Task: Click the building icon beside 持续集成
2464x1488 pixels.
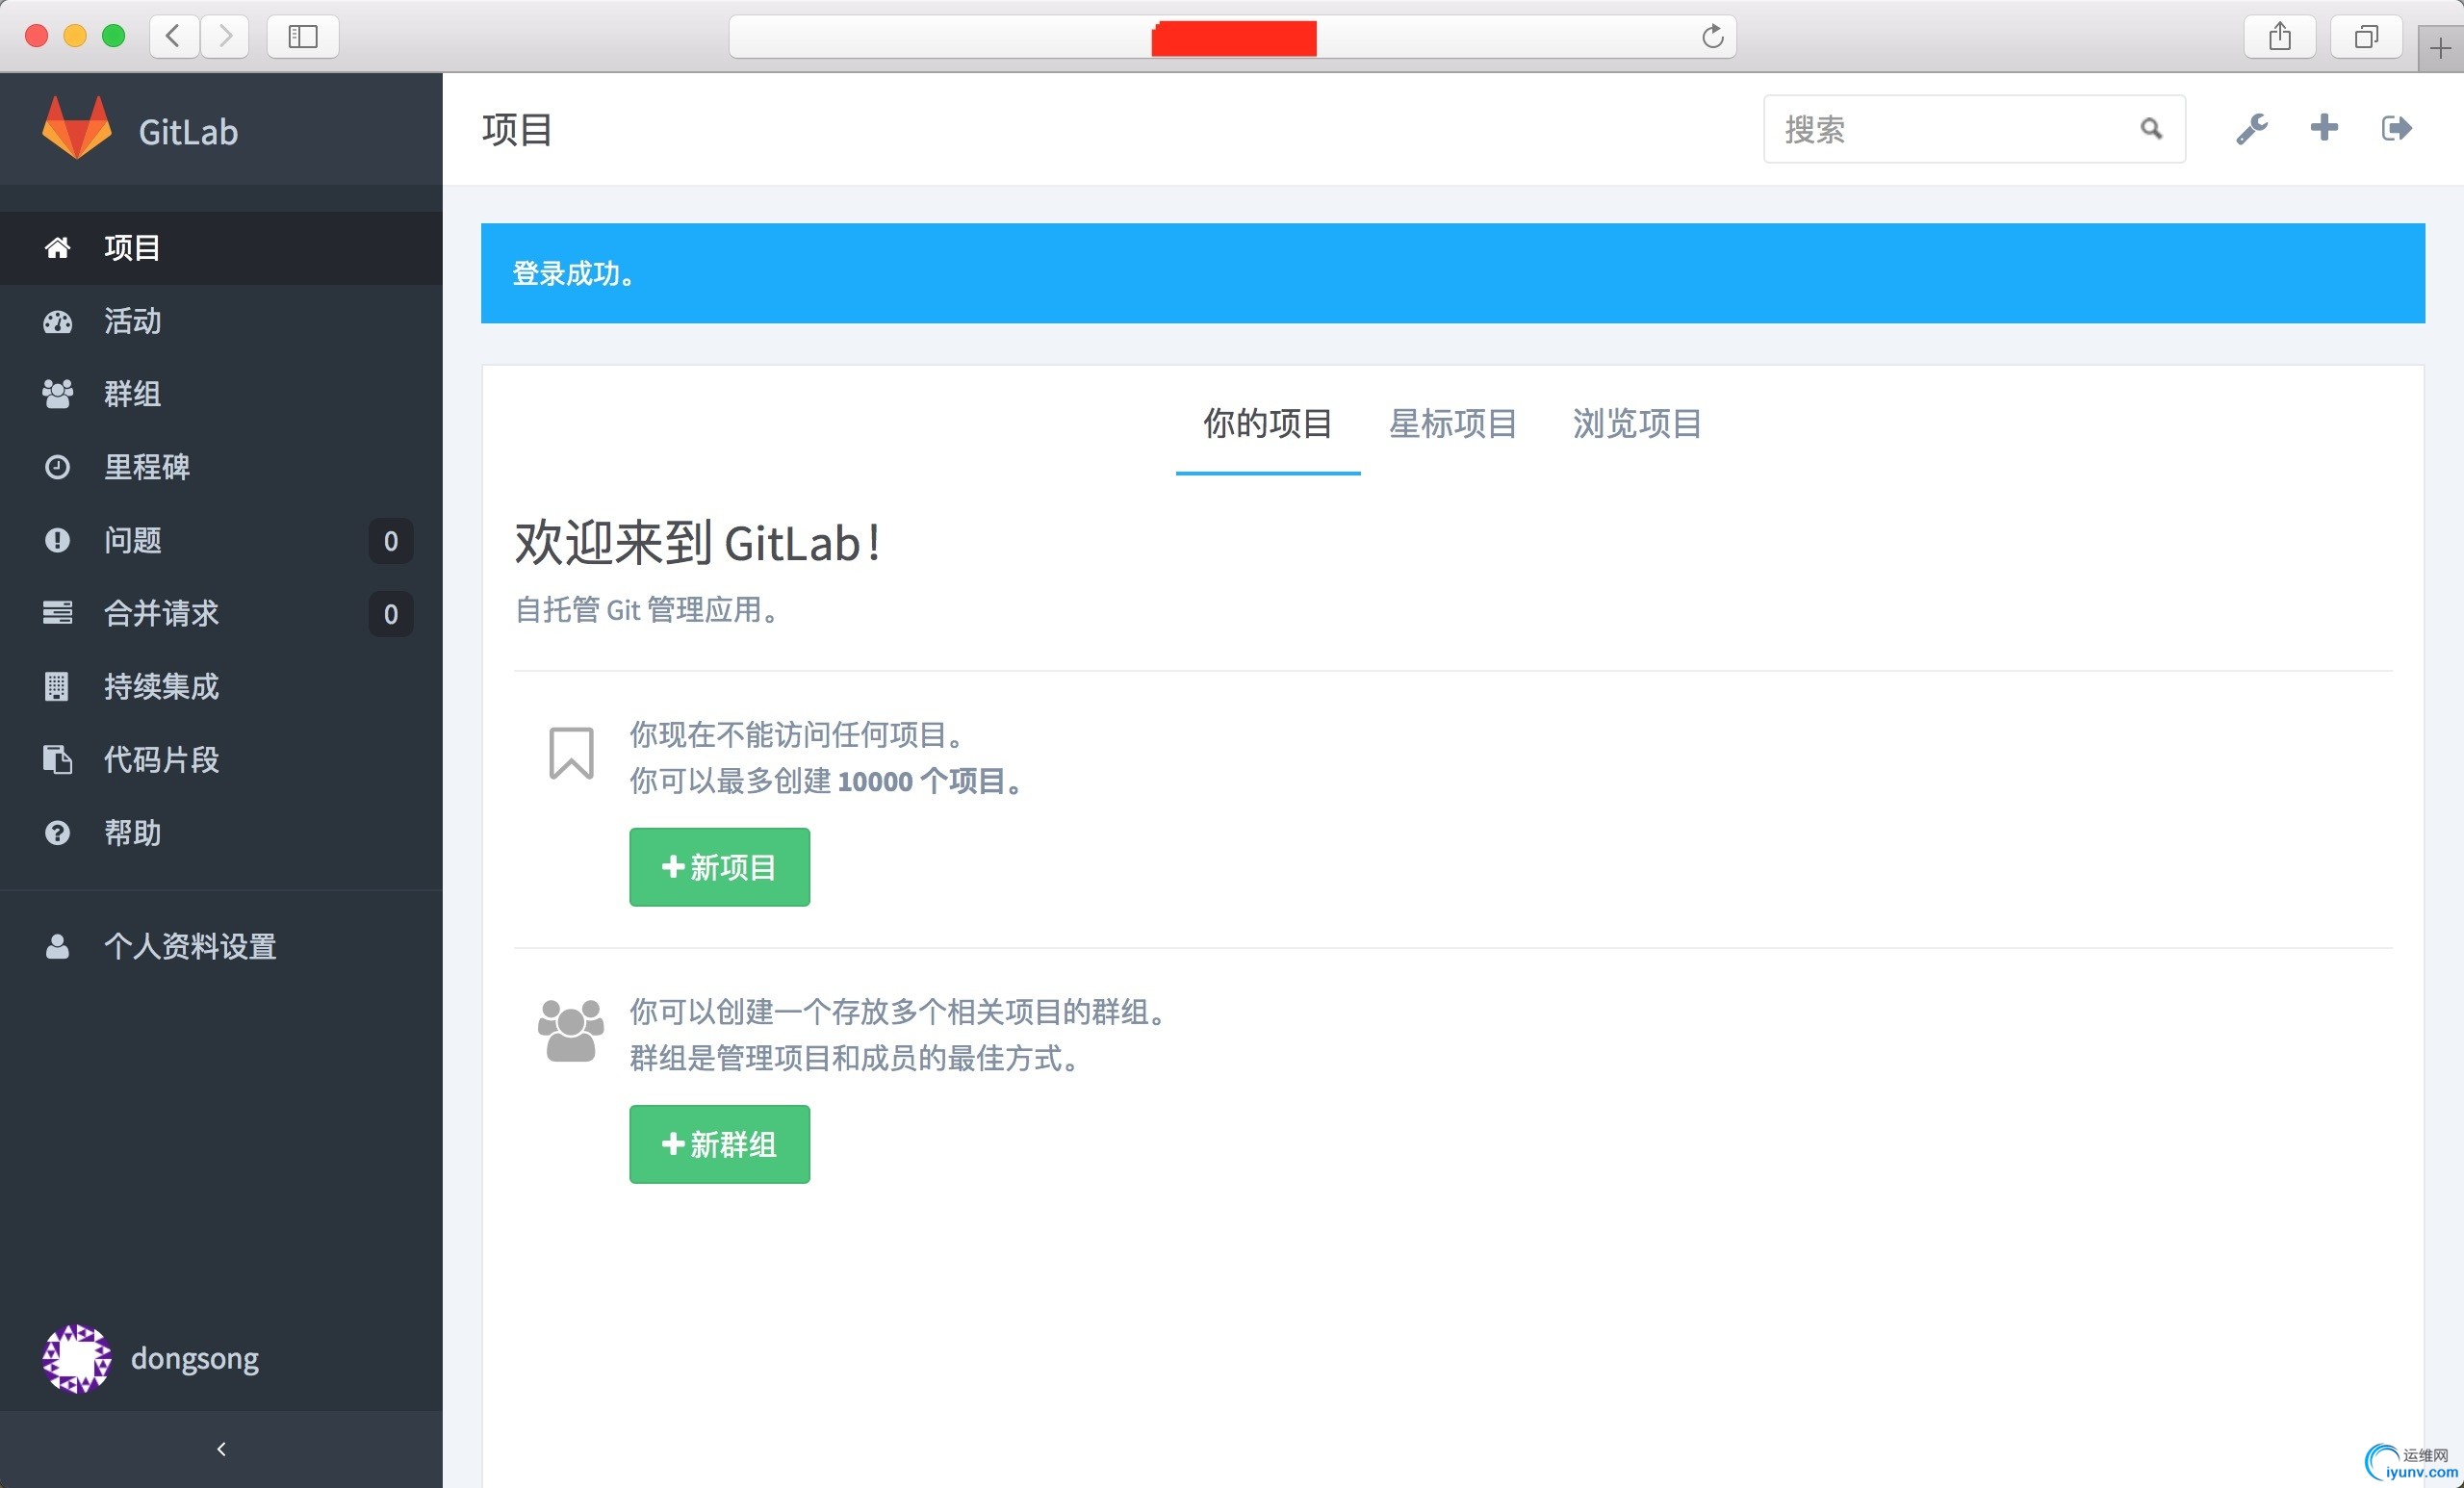Action: point(57,686)
